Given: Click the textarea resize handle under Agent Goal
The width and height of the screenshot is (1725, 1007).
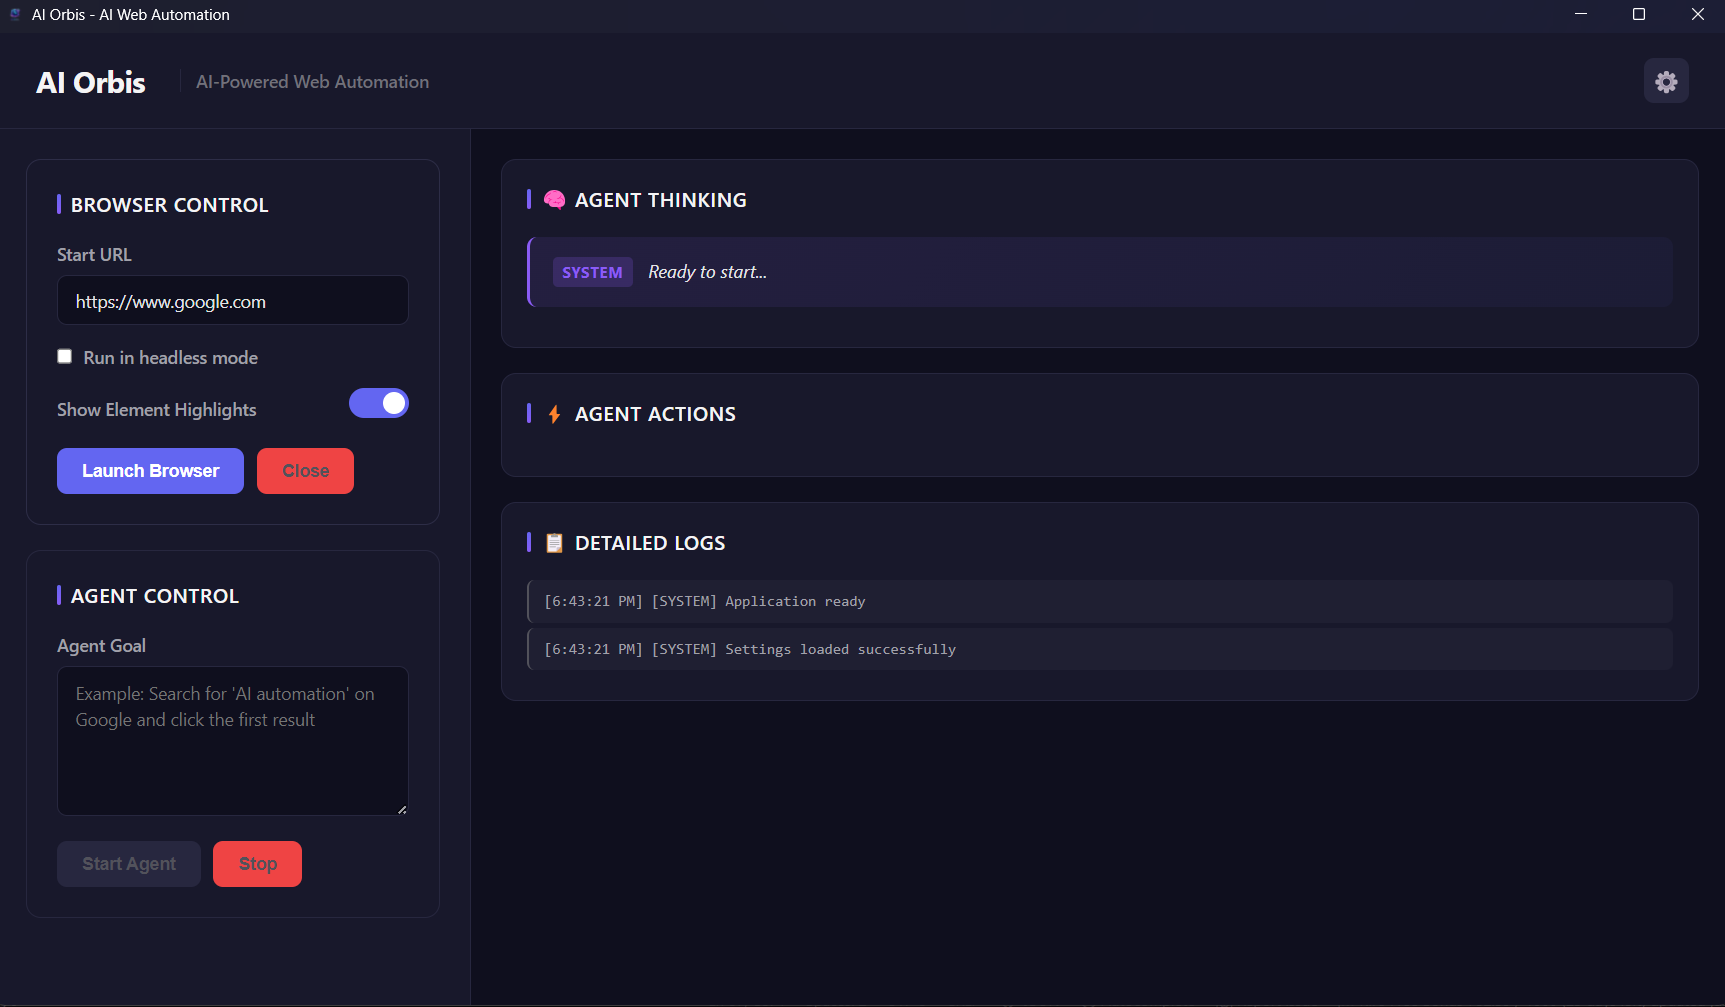Looking at the screenshot, I should click(401, 809).
